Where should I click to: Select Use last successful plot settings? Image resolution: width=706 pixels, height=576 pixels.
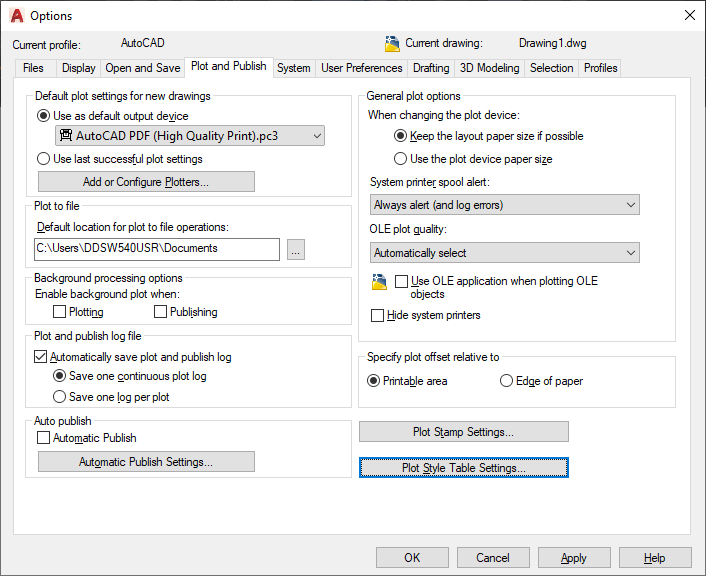pyautogui.click(x=44, y=158)
